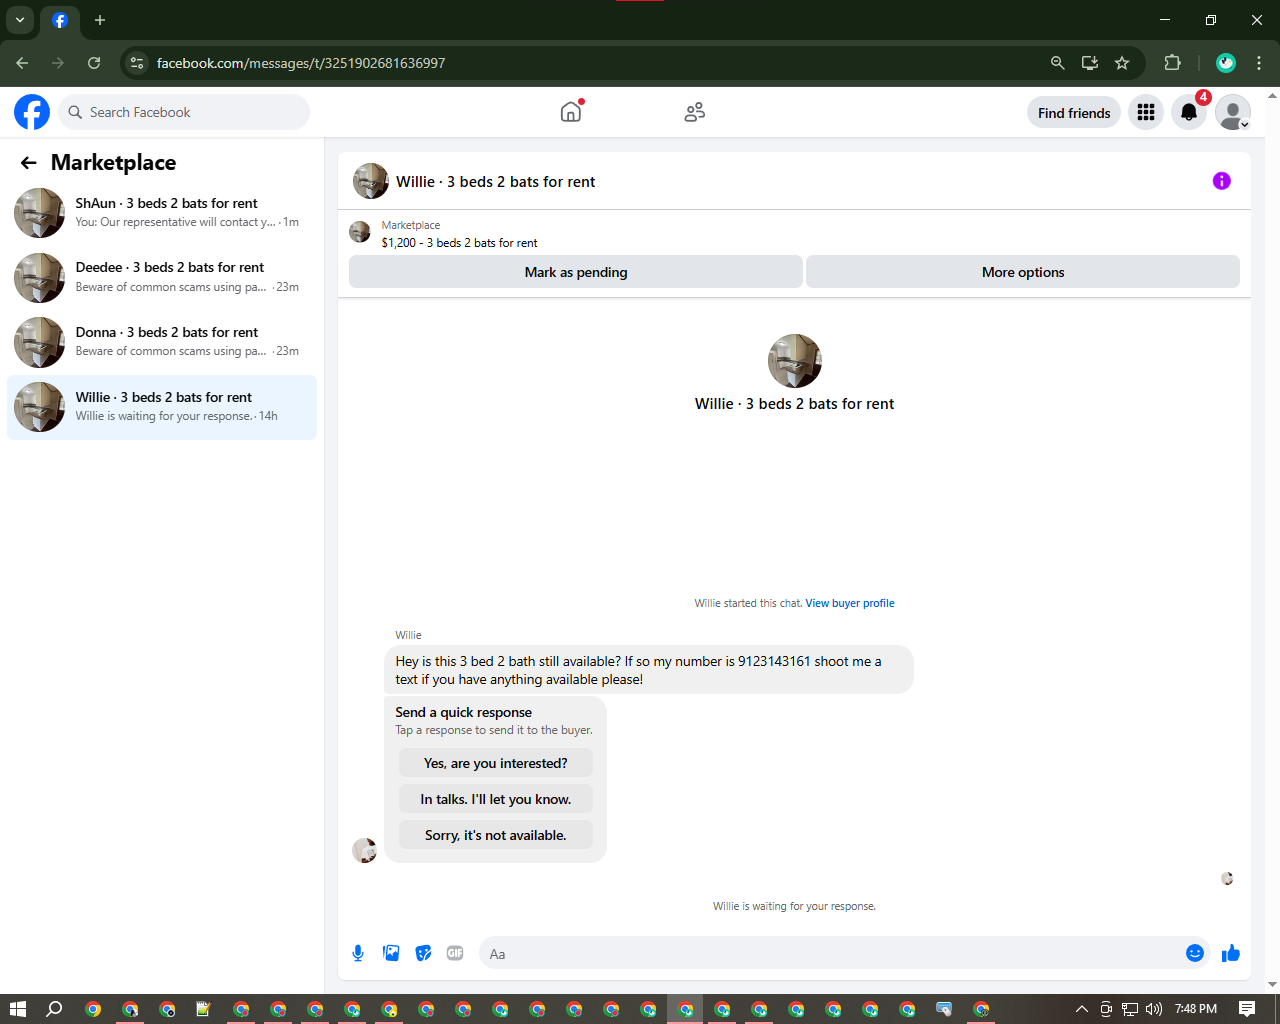Open View buyer profile link

(850, 603)
